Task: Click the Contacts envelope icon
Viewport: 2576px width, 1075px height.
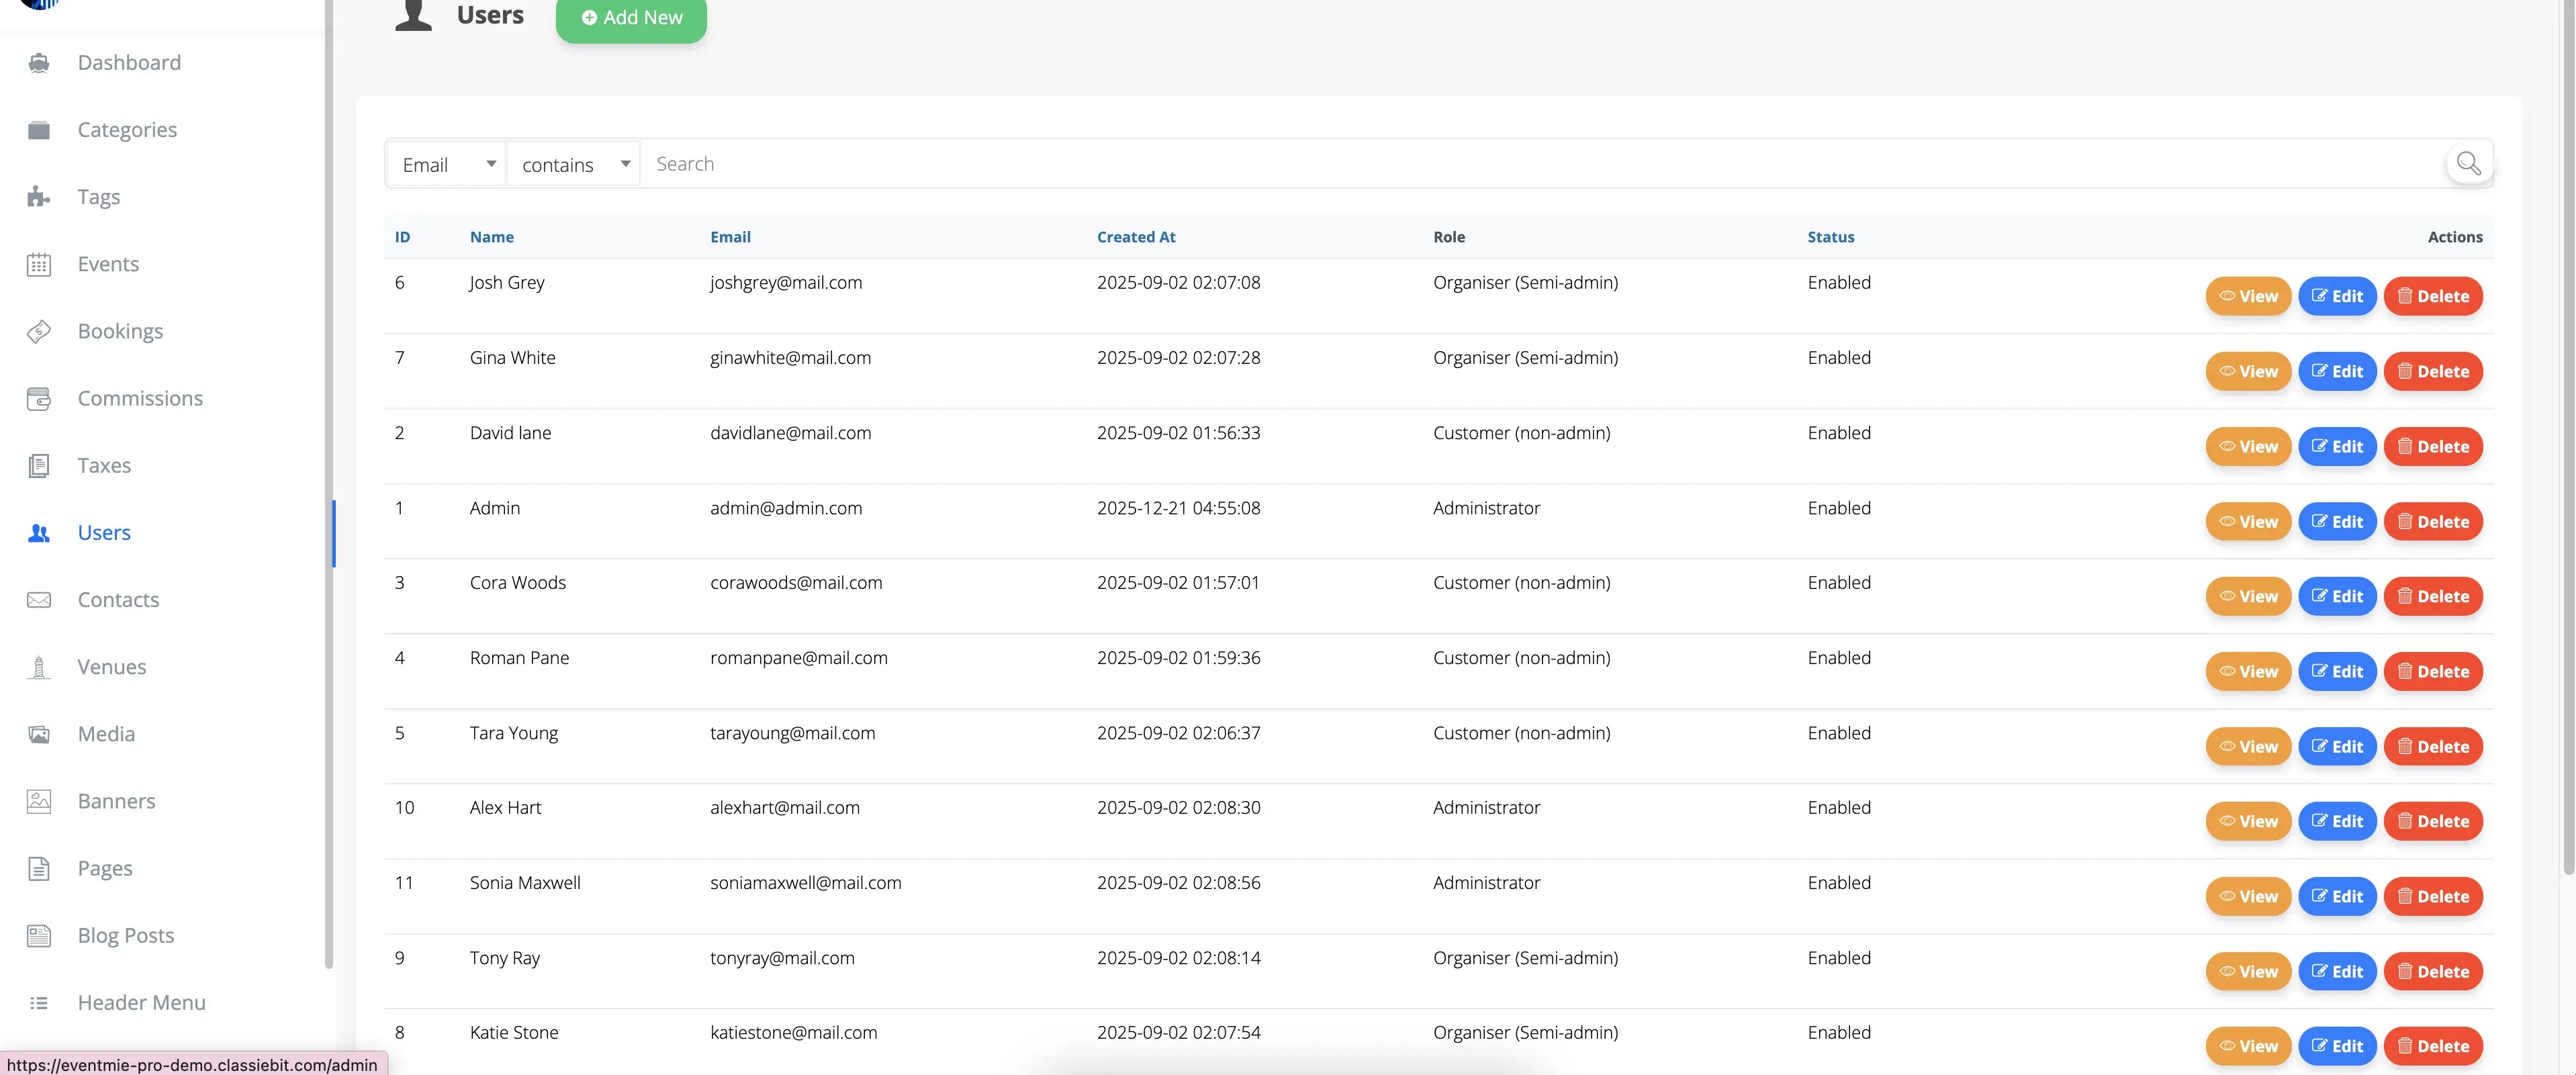Action: (x=39, y=600)
